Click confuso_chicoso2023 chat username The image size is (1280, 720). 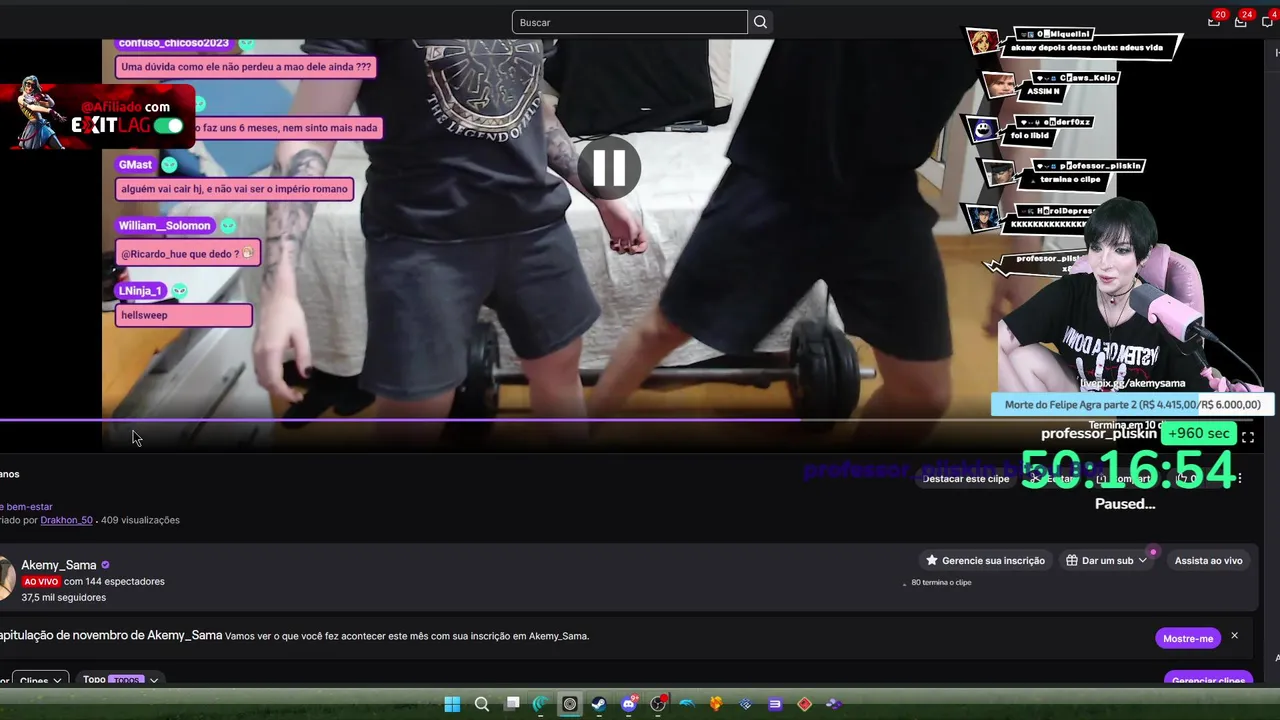(x=174, y=43)
